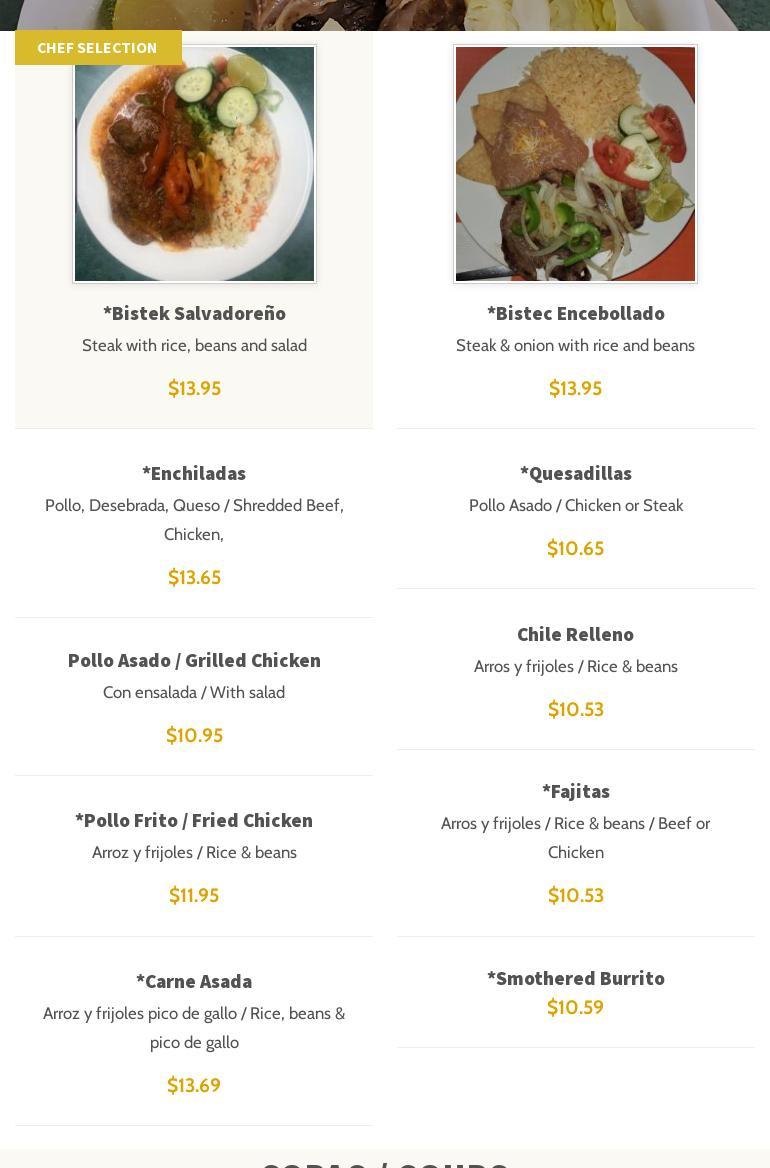This screenshot has height=1168, width=770.
Task: Click the "Con ensalada / With salad" description
Action: tap(194, 692)
